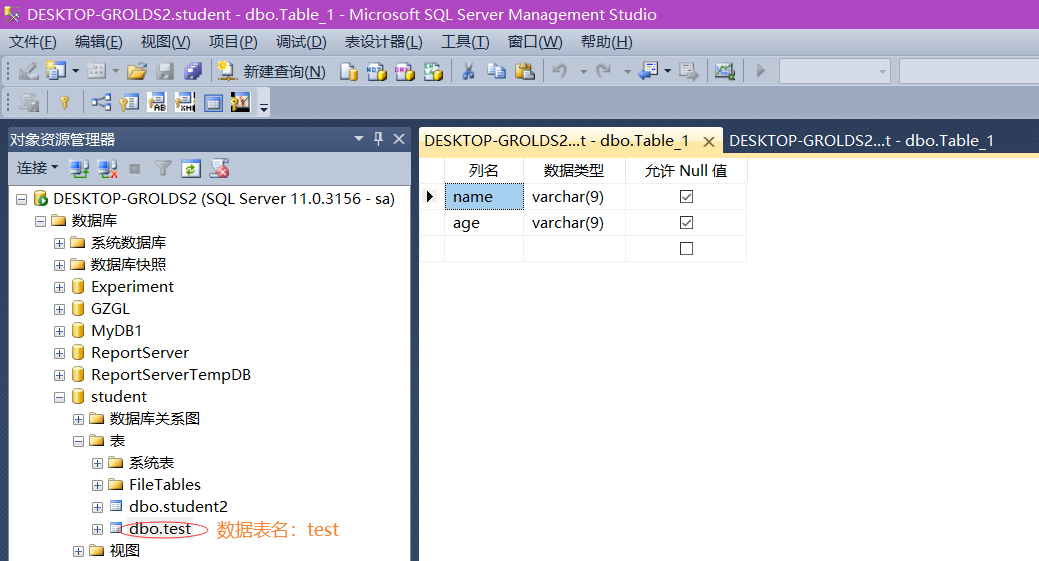1039x561 pixels.
Task: Click the database engine query icon
Action: [349, 71]
